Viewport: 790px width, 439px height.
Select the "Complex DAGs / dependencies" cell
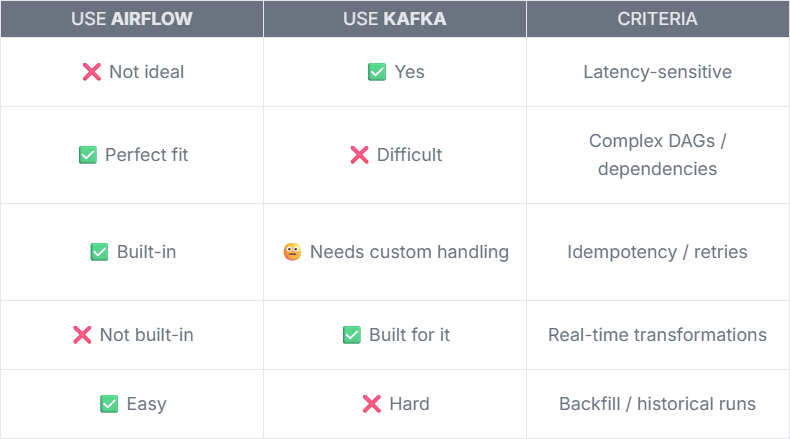(657, 155)
